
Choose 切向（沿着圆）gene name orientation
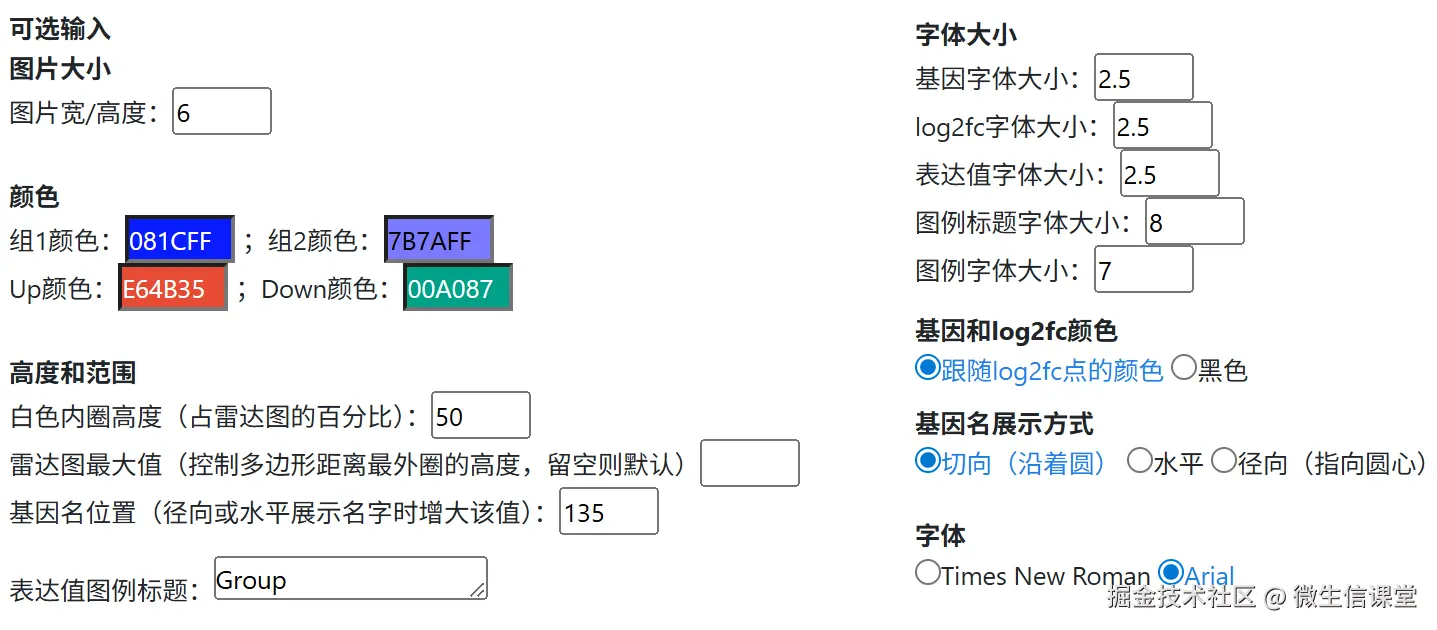[x=928, y=461]
